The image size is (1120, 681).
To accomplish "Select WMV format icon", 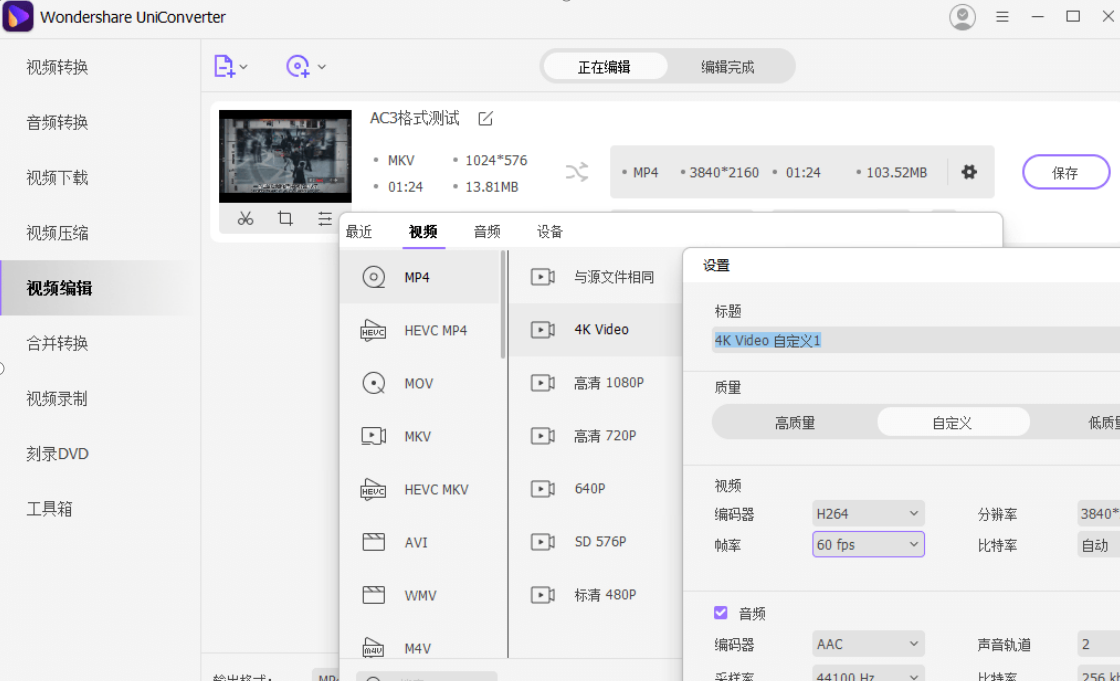I will [374, 595].
